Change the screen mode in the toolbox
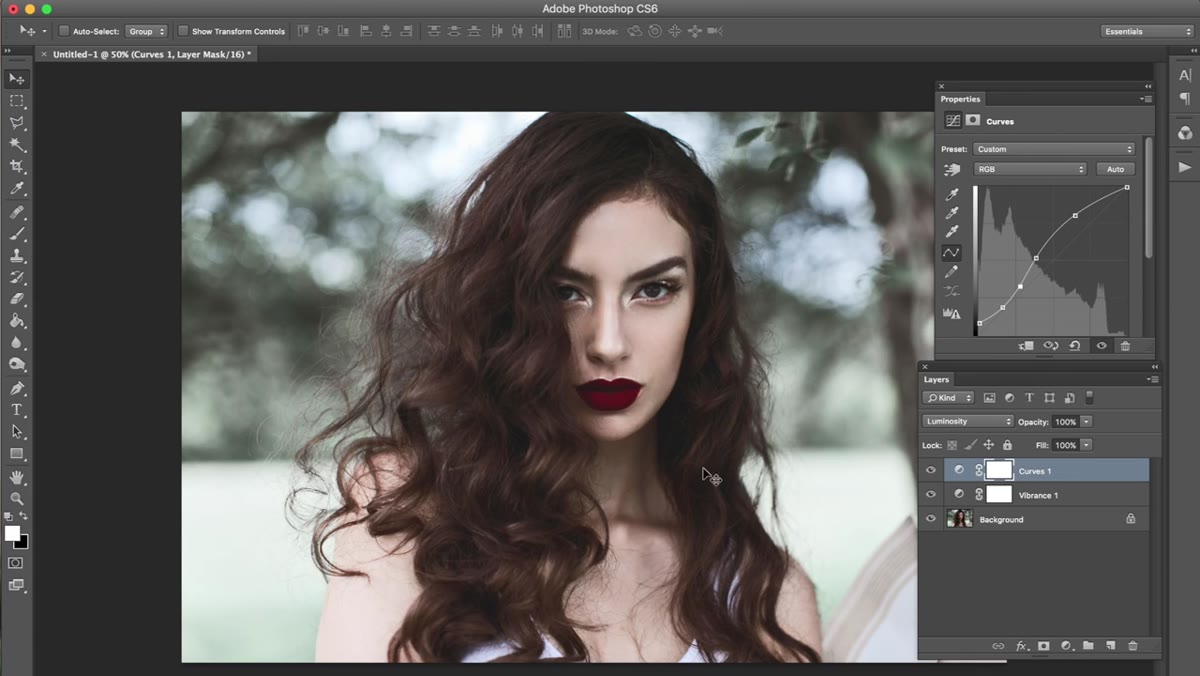 pos(16,585)
